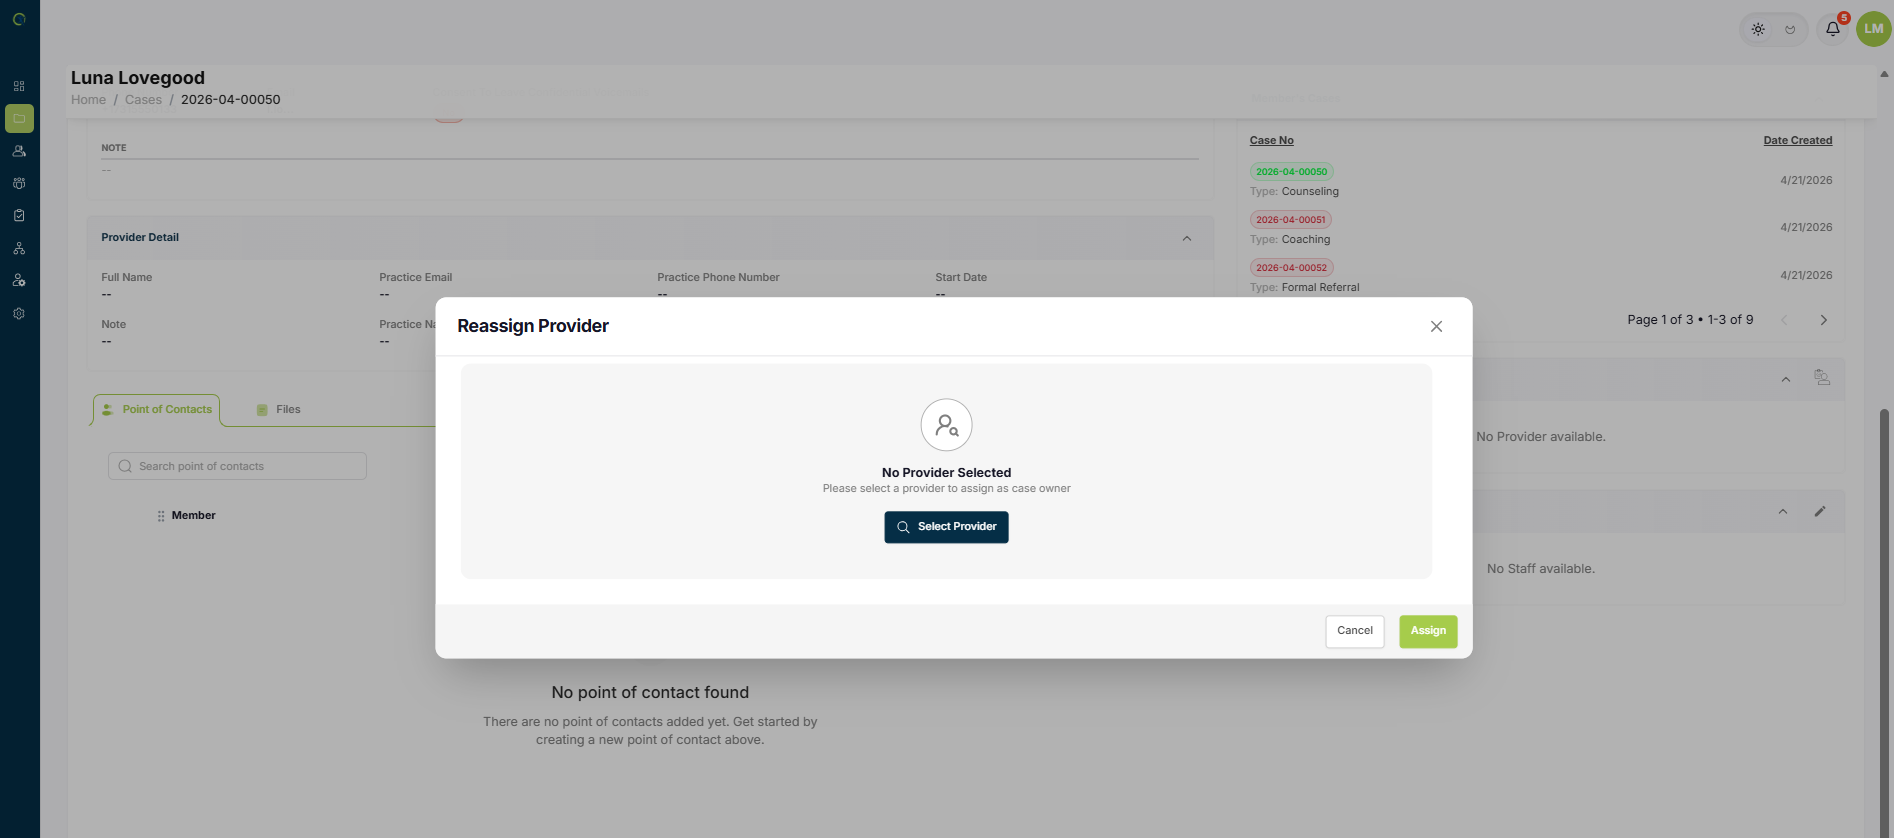Go to Cases breadcrumb link

(143, 99)
